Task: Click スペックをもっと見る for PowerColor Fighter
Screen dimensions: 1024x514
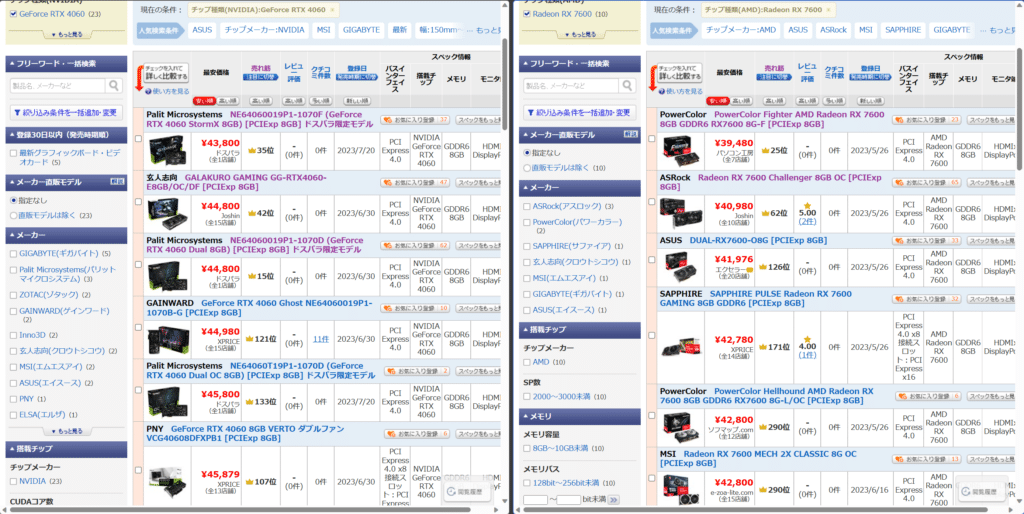Action: (991, 120)
